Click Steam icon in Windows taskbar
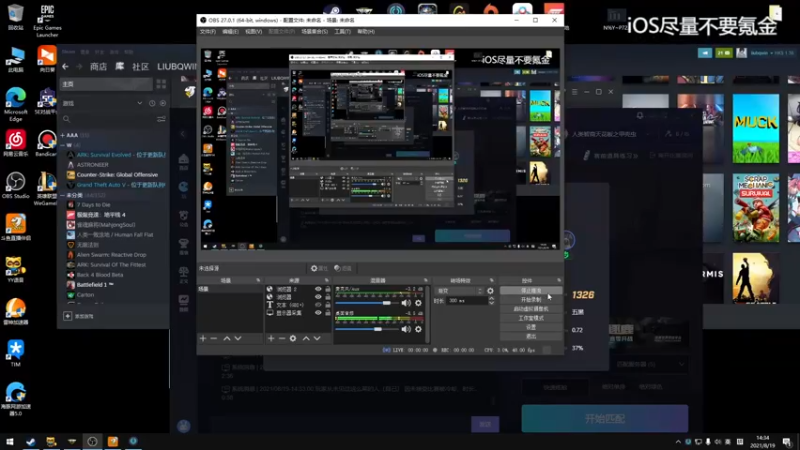 pos(31,441)
